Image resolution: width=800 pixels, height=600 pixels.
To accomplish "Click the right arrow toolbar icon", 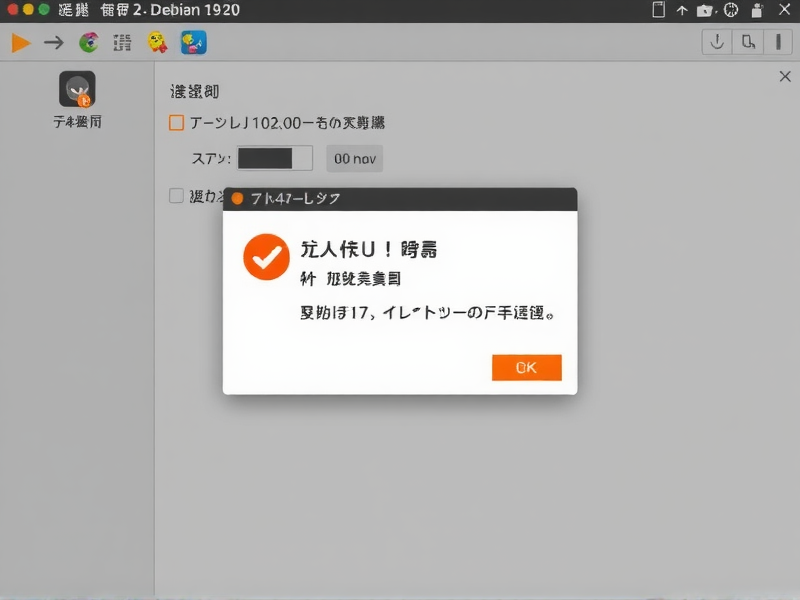I will [54, 42].
